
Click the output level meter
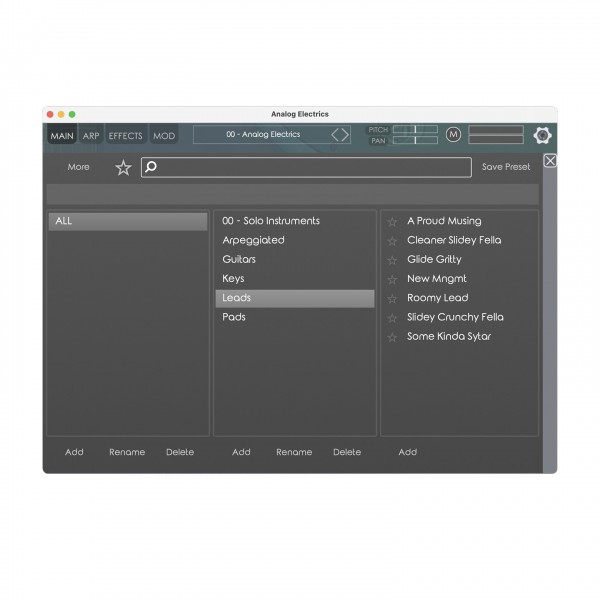point(496,135)
